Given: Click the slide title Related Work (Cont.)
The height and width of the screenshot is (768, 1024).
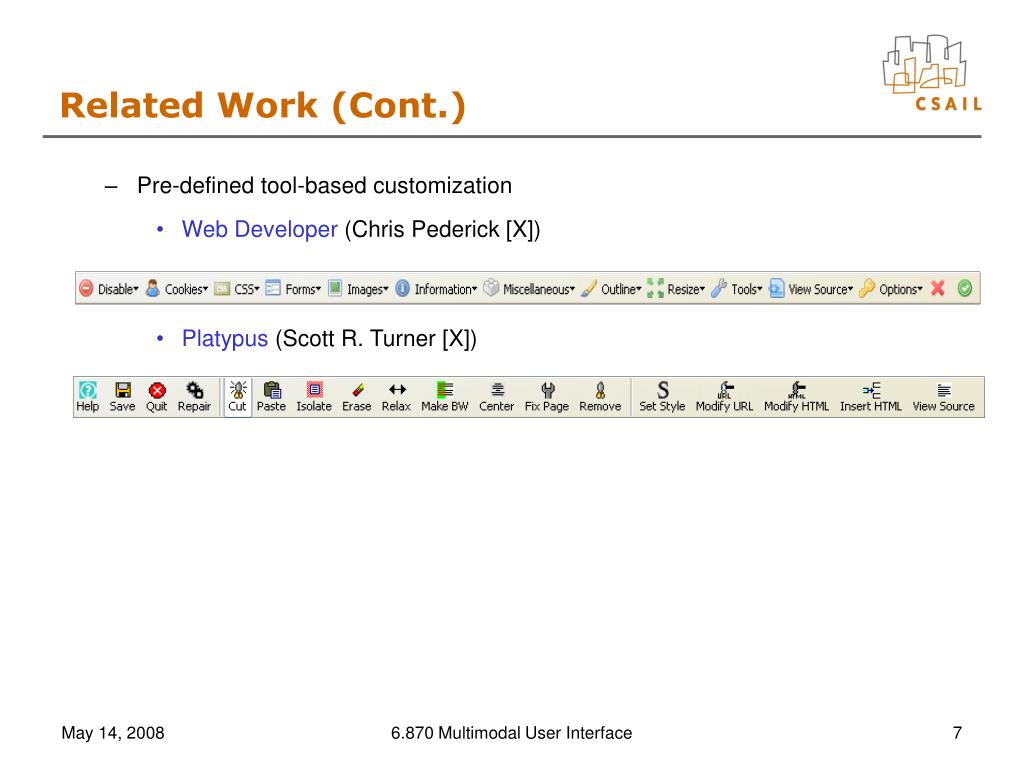Looking at the screenshot, I should [x=263, y=106].
